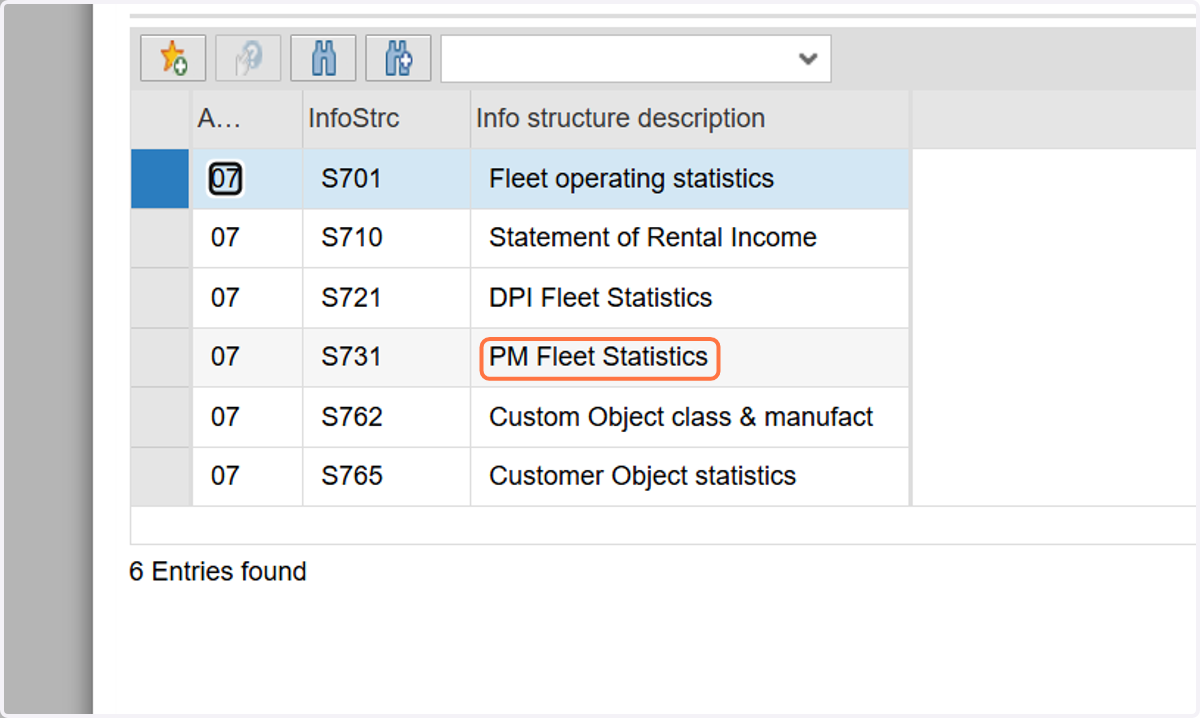Click the add to favorites star icon
Screen dimensions: 1200x718
point(173,58)
